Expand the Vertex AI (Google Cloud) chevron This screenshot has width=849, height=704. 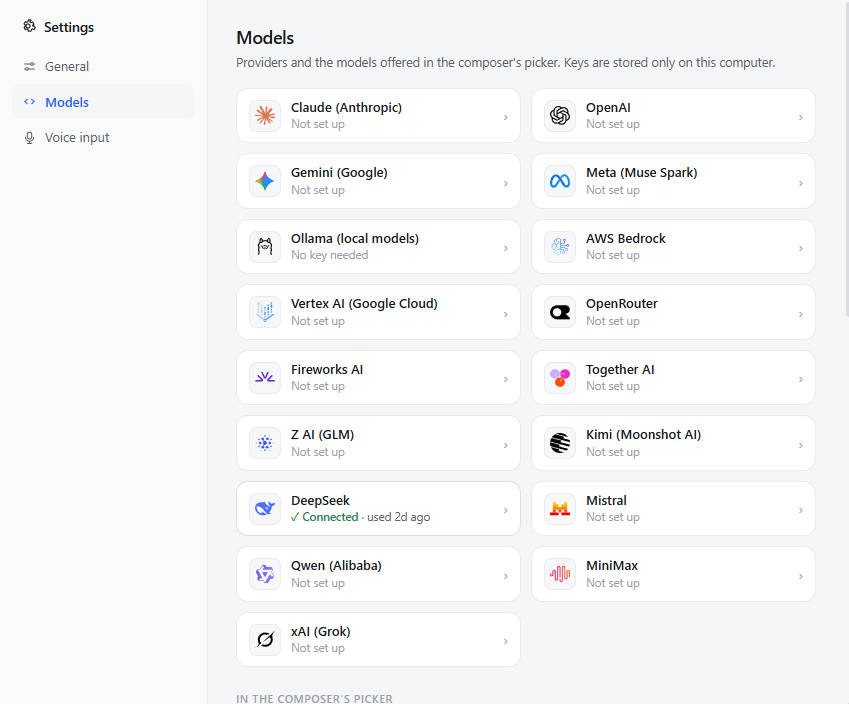point(506,314)
